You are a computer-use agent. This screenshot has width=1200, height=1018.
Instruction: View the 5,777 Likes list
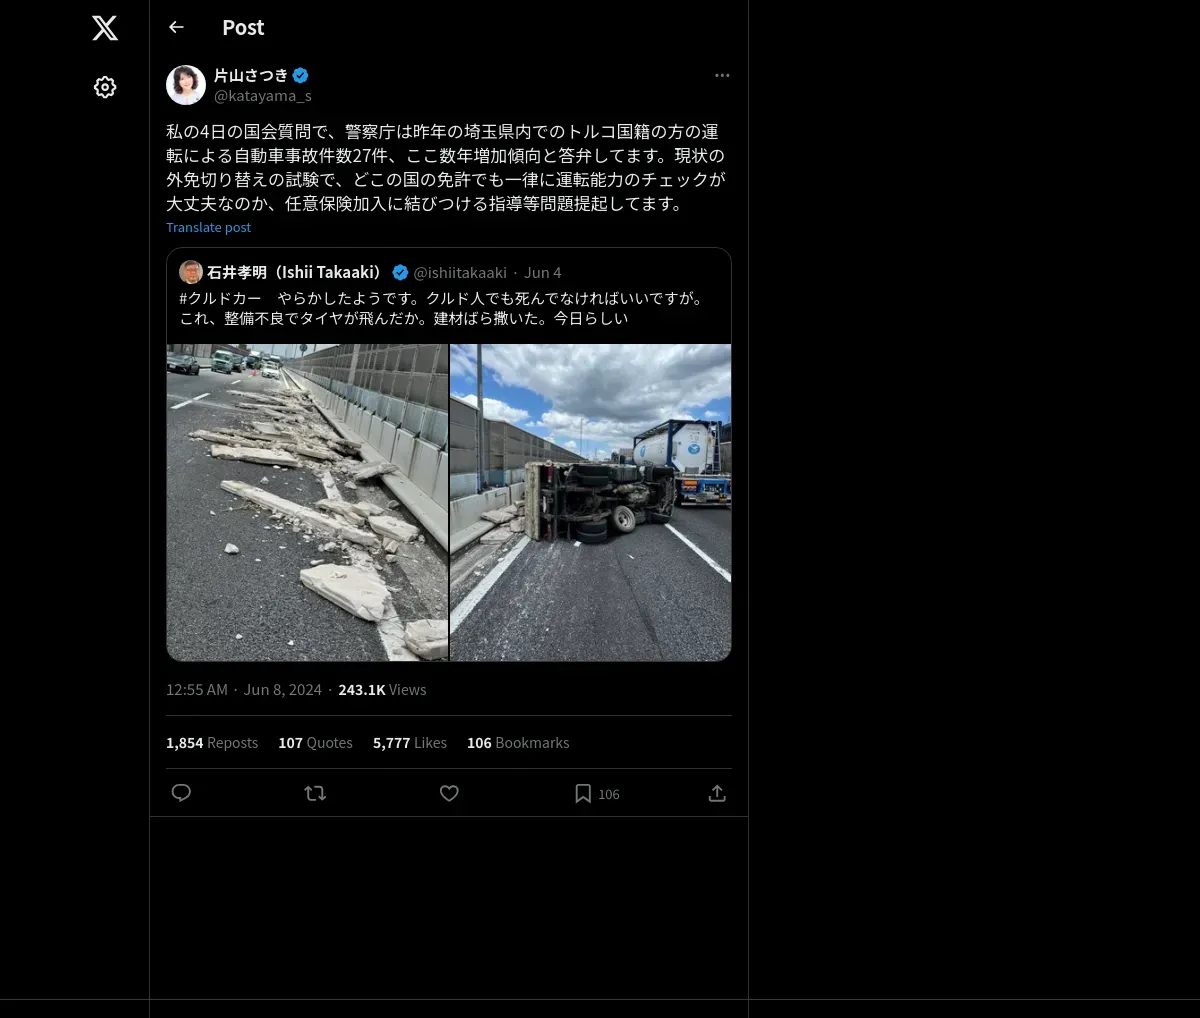[410, 743]
